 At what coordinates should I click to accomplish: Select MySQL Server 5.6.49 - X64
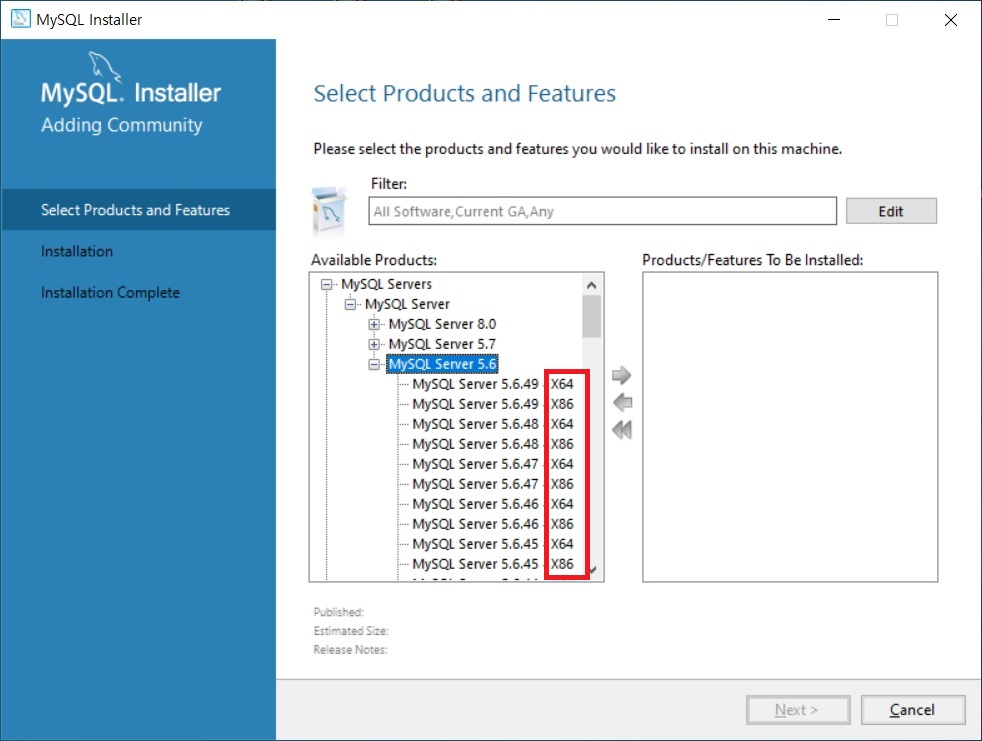coord(493,384)
